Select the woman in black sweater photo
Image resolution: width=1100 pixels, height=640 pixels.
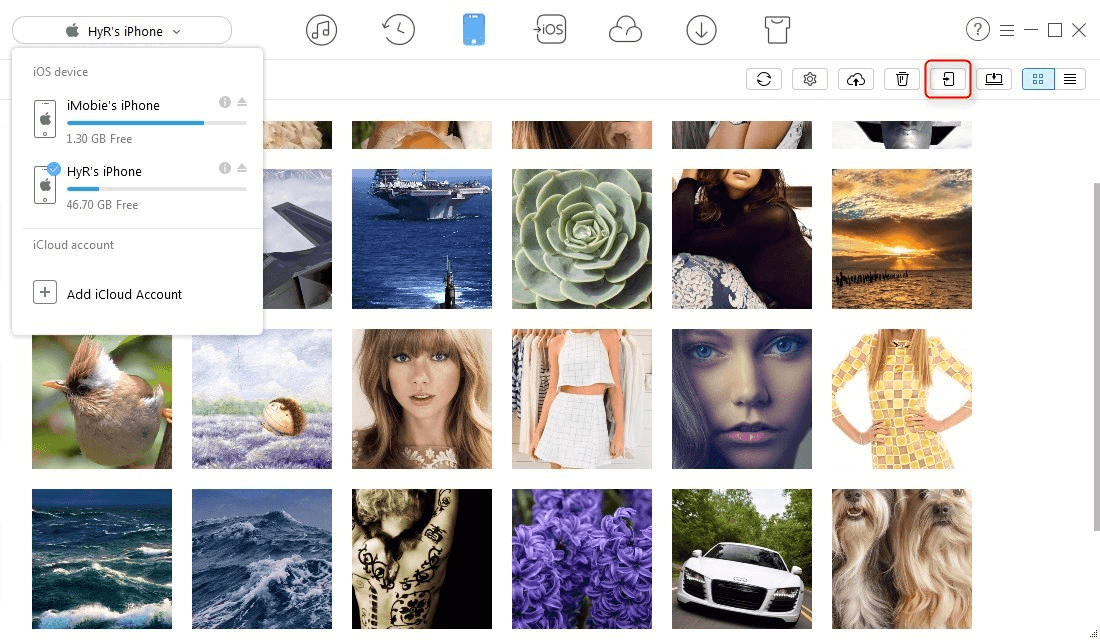[742, 239]
